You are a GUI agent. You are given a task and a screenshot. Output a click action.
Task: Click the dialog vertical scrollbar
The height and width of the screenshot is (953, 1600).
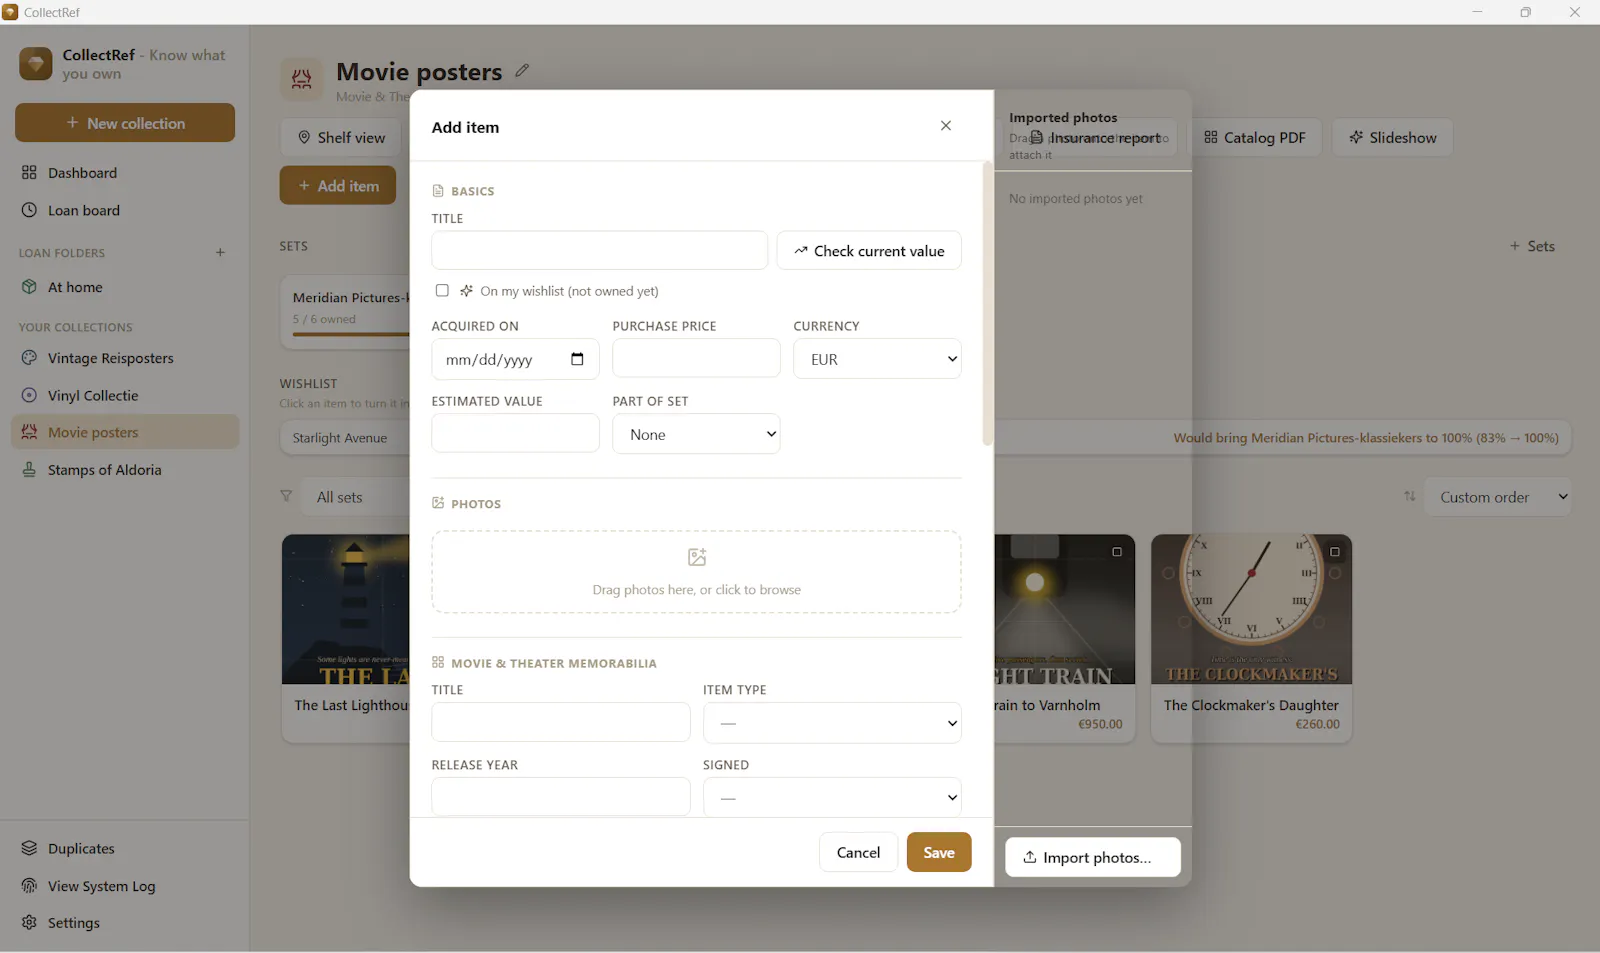pos(987,303)
